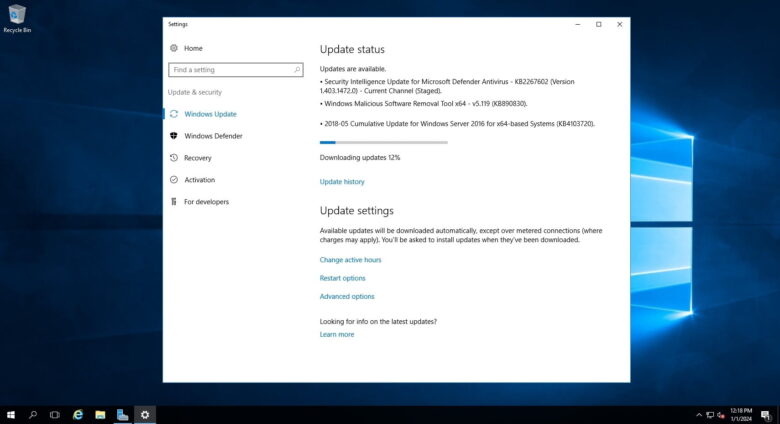This screenshot has width=780, height=424.
Task: Click the Windows Update sync arrows icon
Action: [174, 114]
